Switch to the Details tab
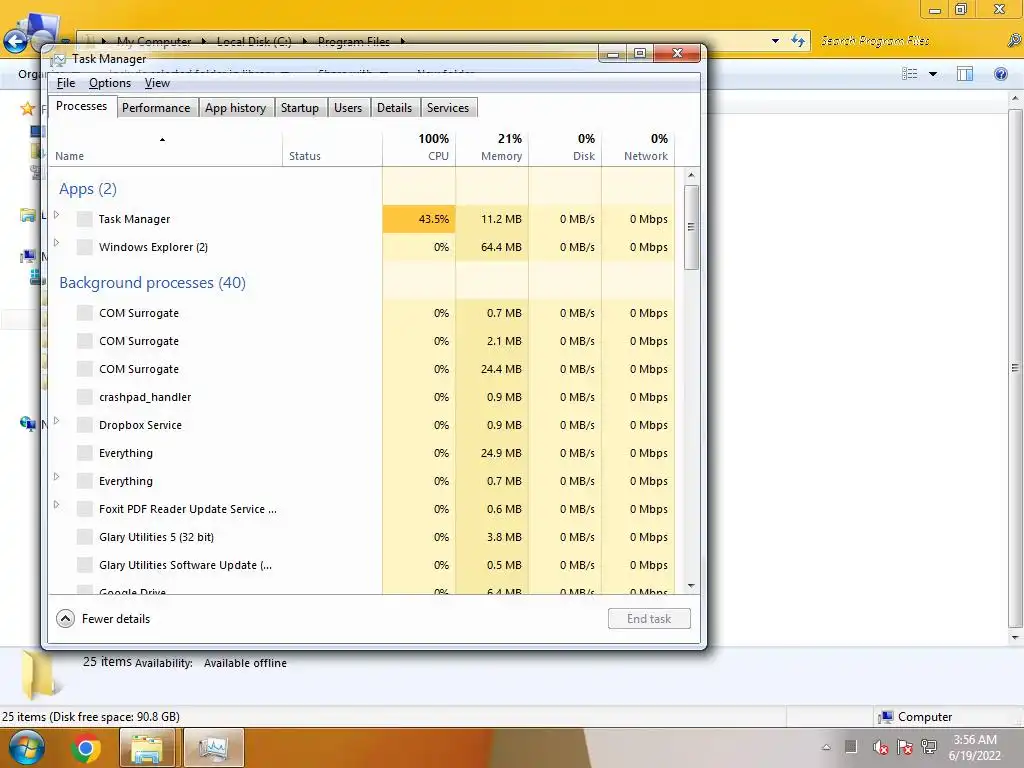Screen dimensions: 1024x768 [394, 108]
